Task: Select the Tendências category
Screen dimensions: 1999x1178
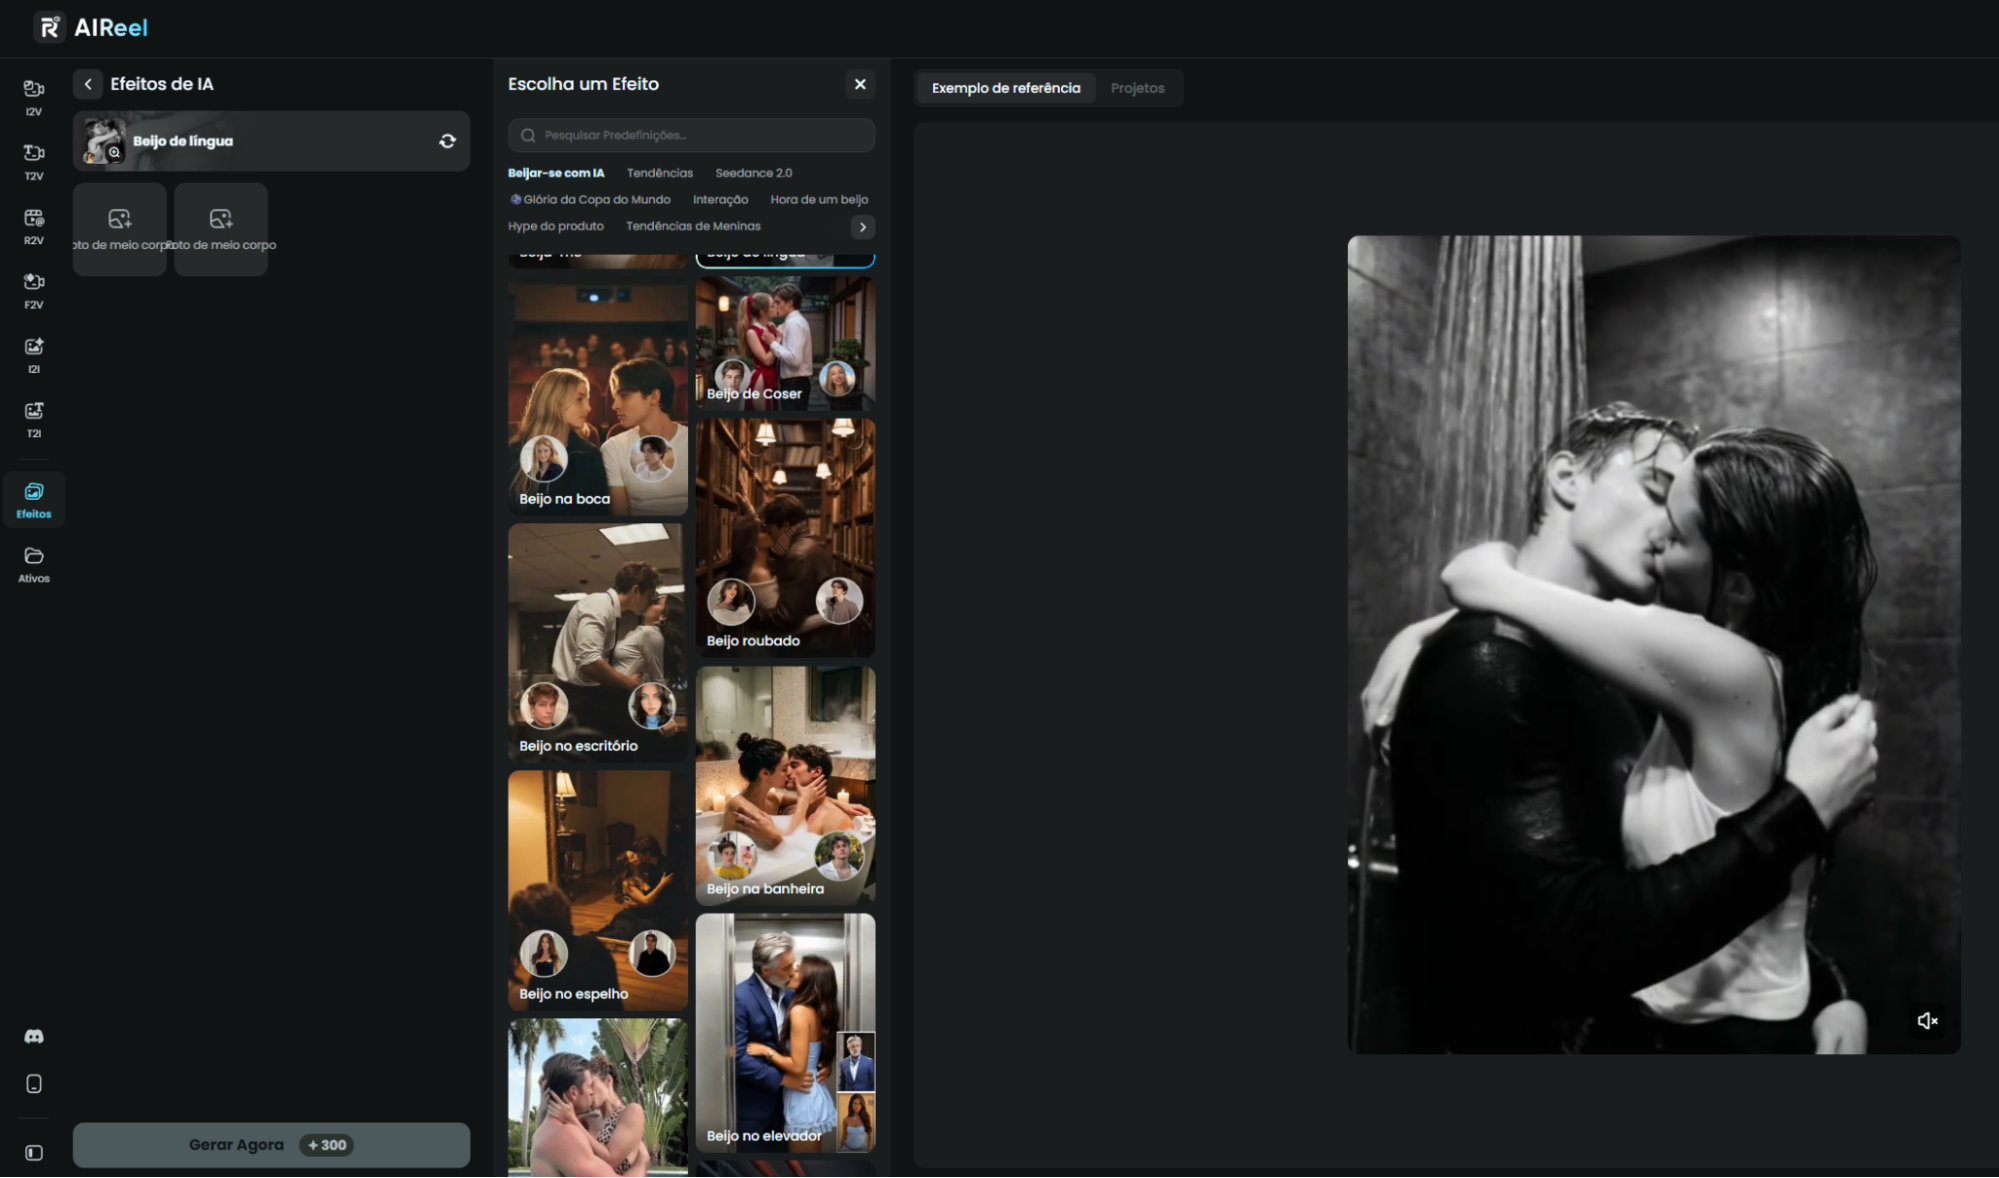Action: pos(660,173)
